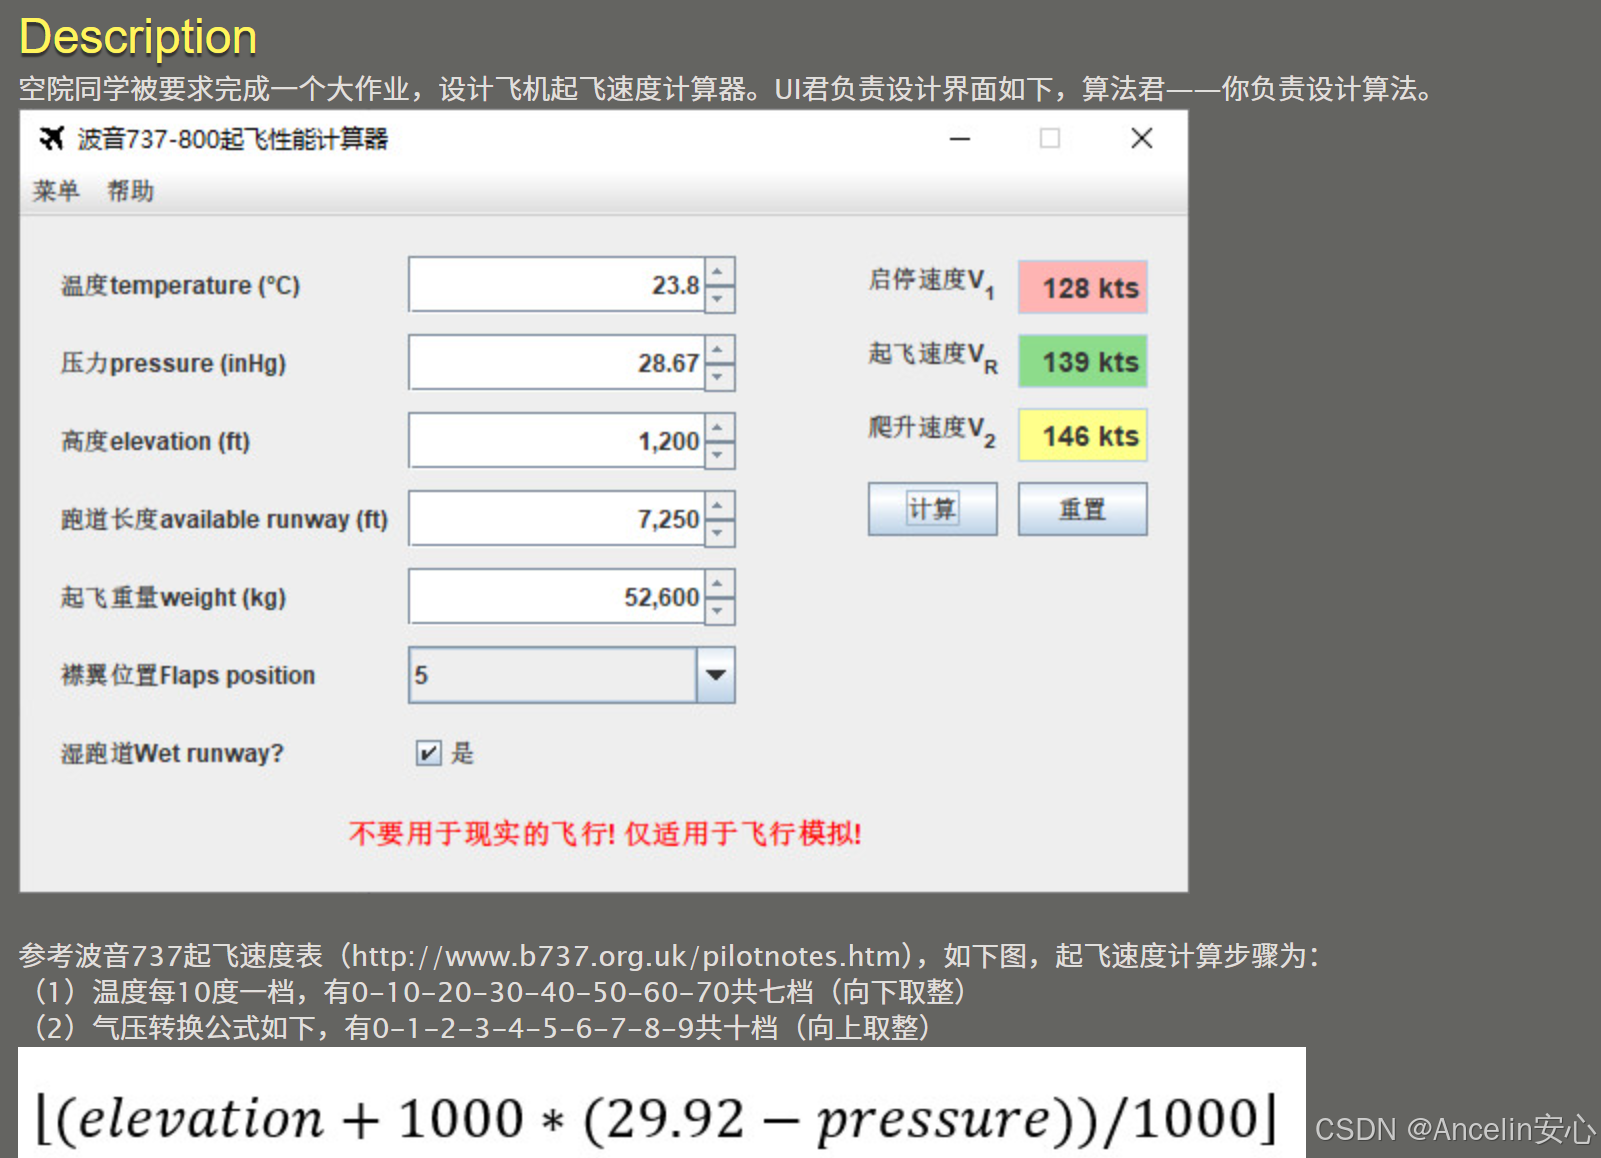This screenshot has width=1601, height=1158.
Task: Click the elevation (ft) input field
Action: [x=557, y=441]
